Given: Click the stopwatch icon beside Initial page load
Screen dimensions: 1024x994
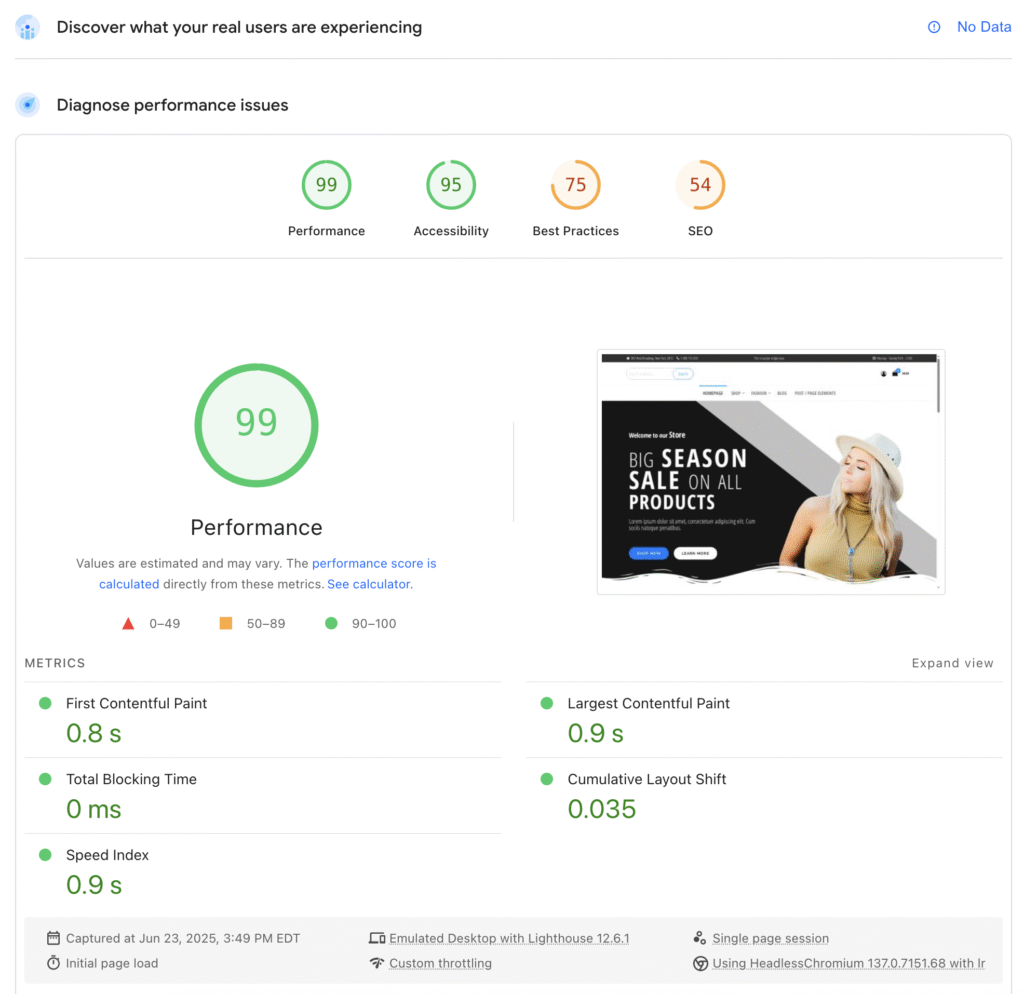Looking at the screenshot, I should 53,963.
